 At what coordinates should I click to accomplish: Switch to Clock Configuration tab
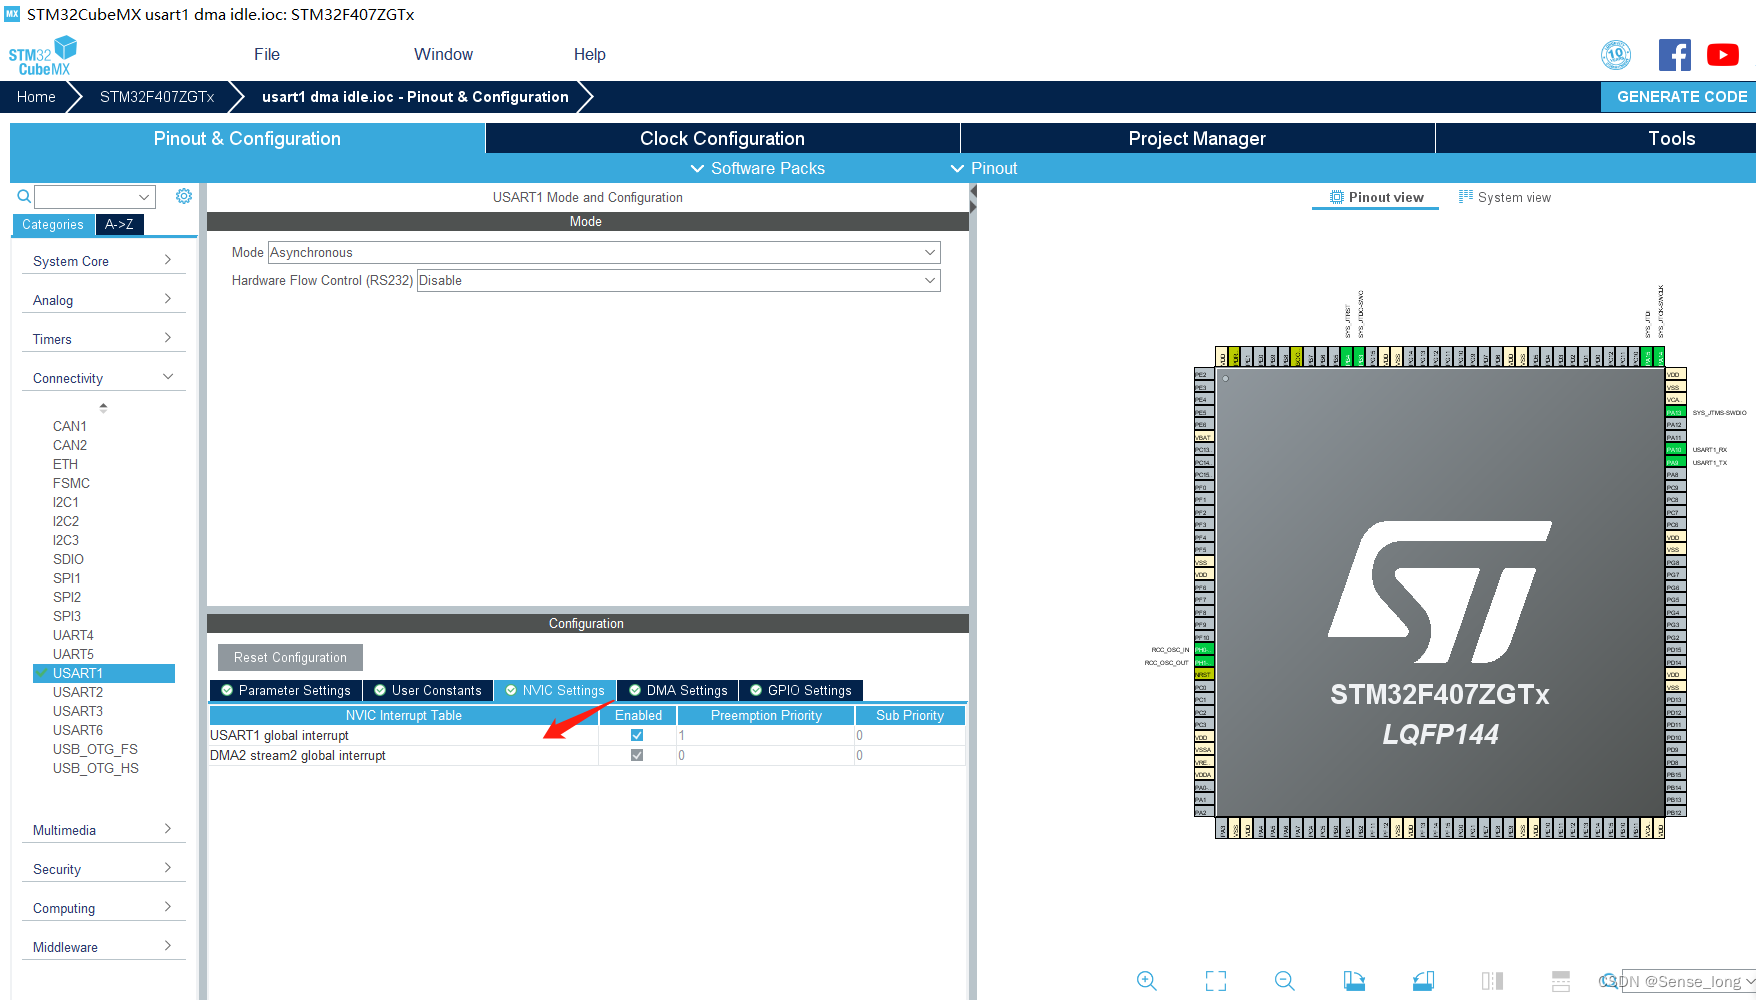722,138
